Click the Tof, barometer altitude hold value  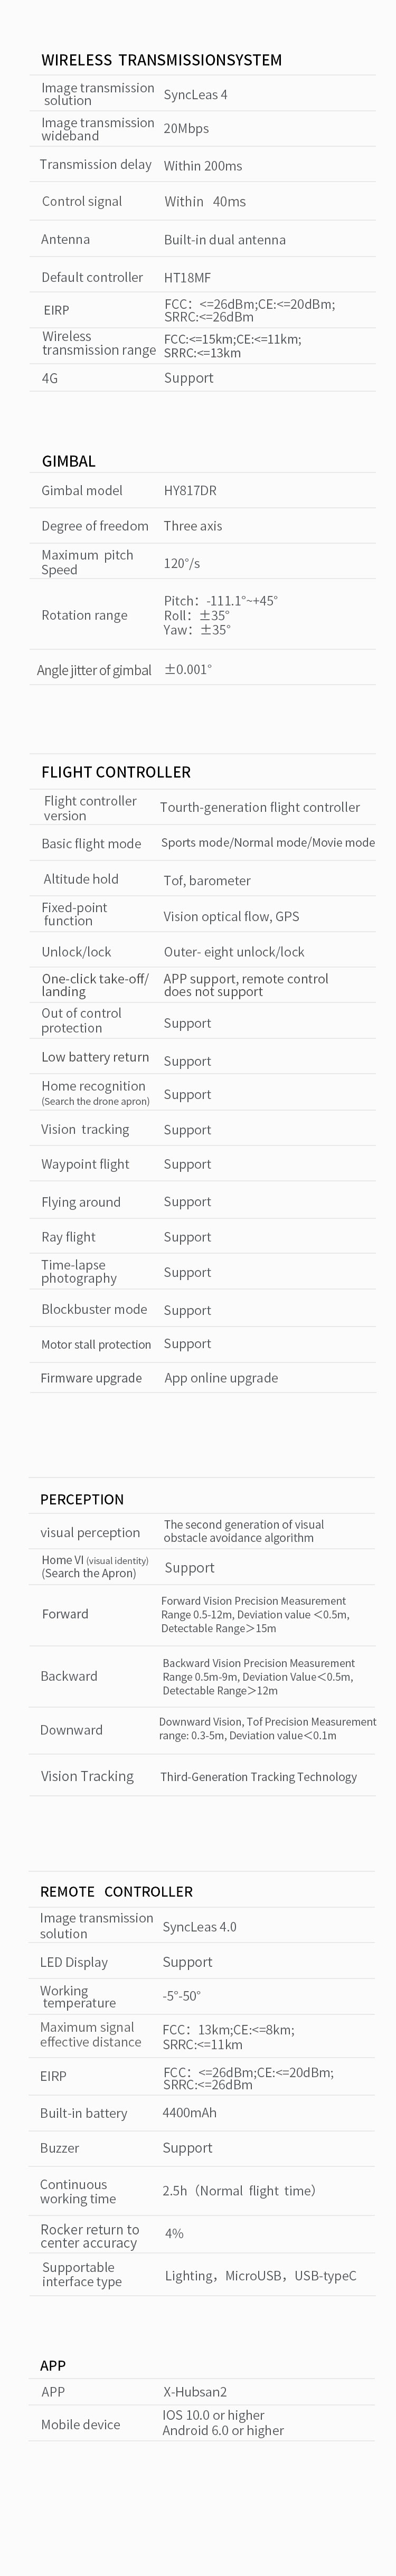click(207, 881)
